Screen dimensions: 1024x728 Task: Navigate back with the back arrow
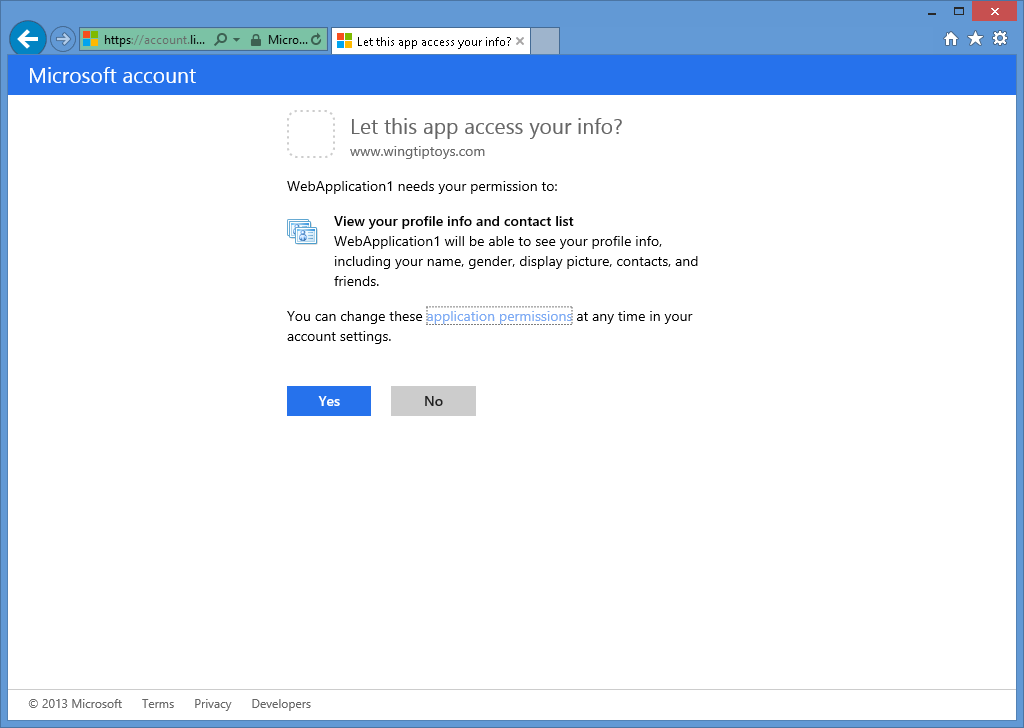click(x=27, y=38)
